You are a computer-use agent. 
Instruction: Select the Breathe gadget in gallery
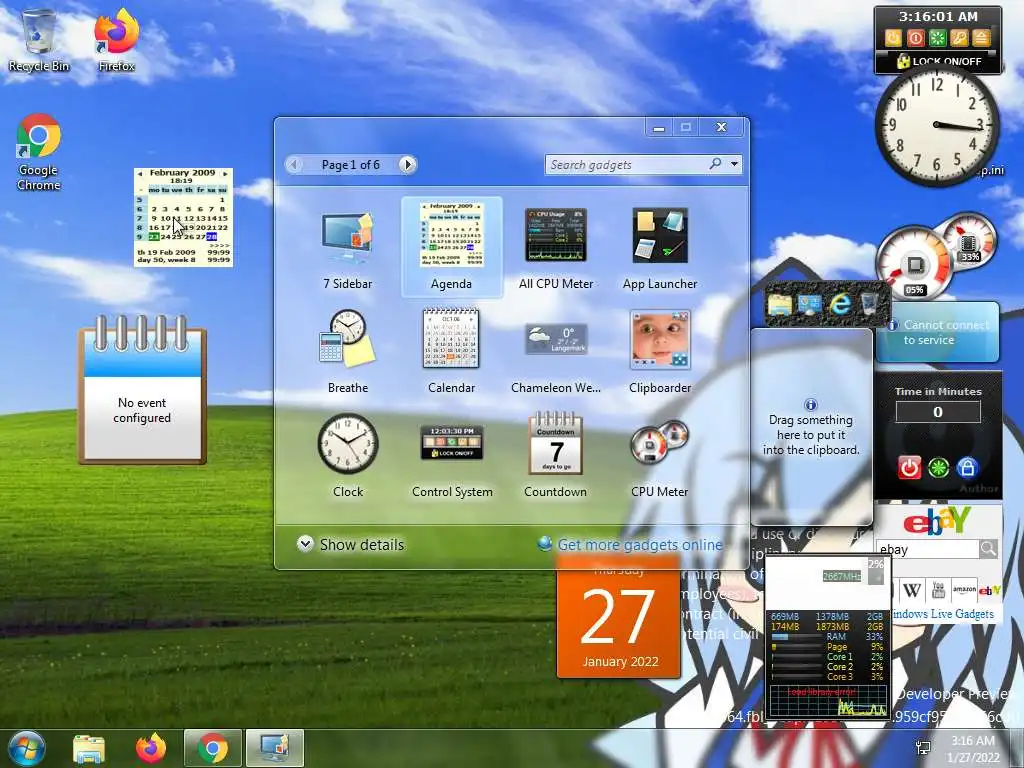point(347,351)
